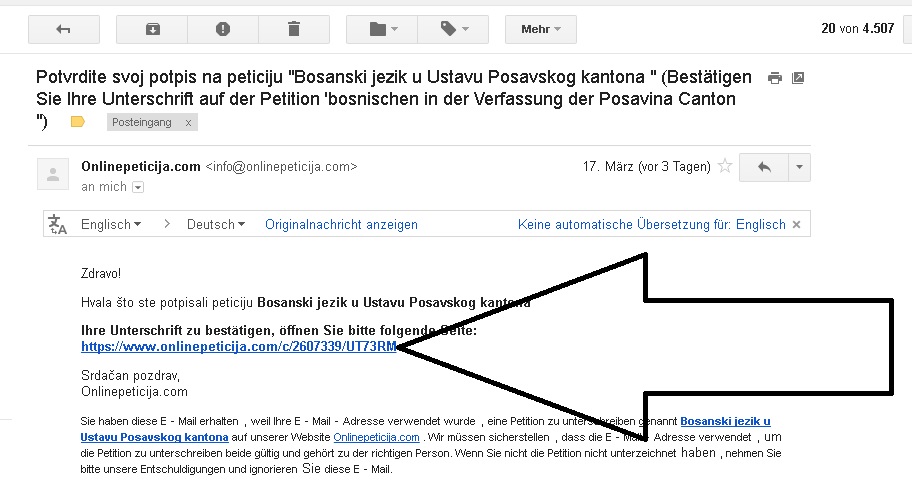The image size is (912, 502).
Task: Open the Mehr menu
Action: pos(540,29)
